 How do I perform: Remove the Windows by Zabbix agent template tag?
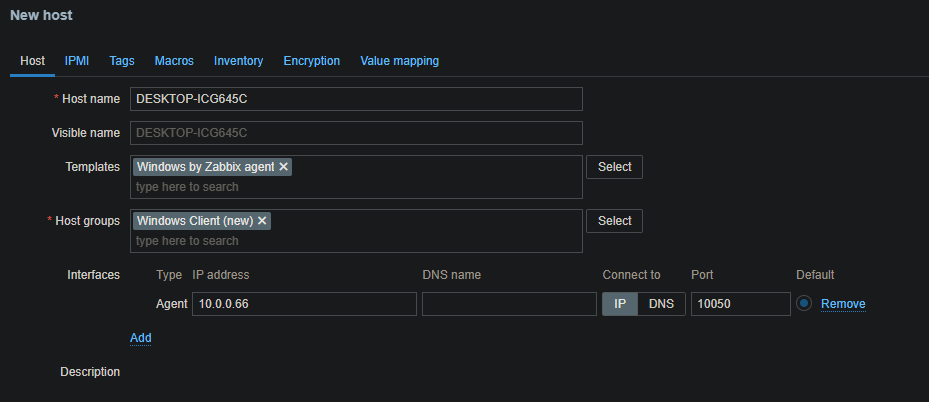[284, 167]
